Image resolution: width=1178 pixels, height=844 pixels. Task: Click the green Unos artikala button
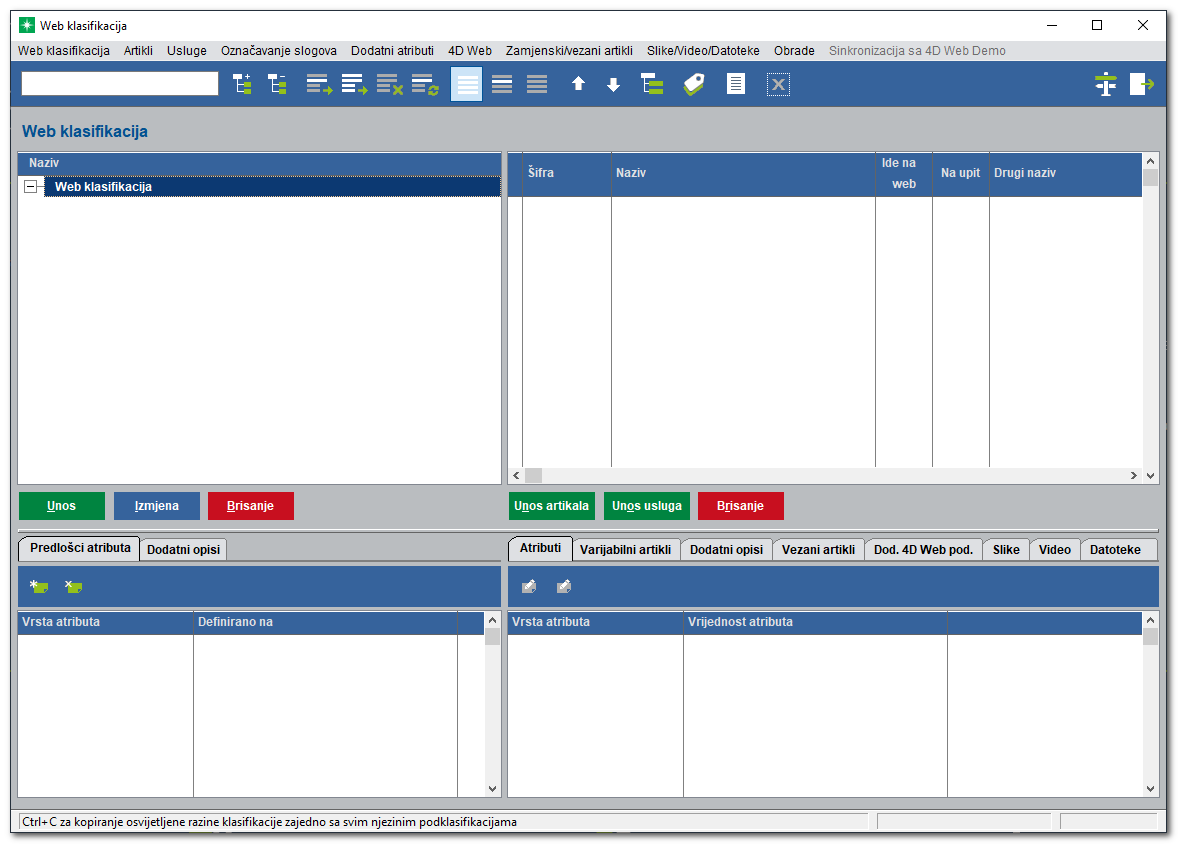pyautogui.click(x=552, y=506)
